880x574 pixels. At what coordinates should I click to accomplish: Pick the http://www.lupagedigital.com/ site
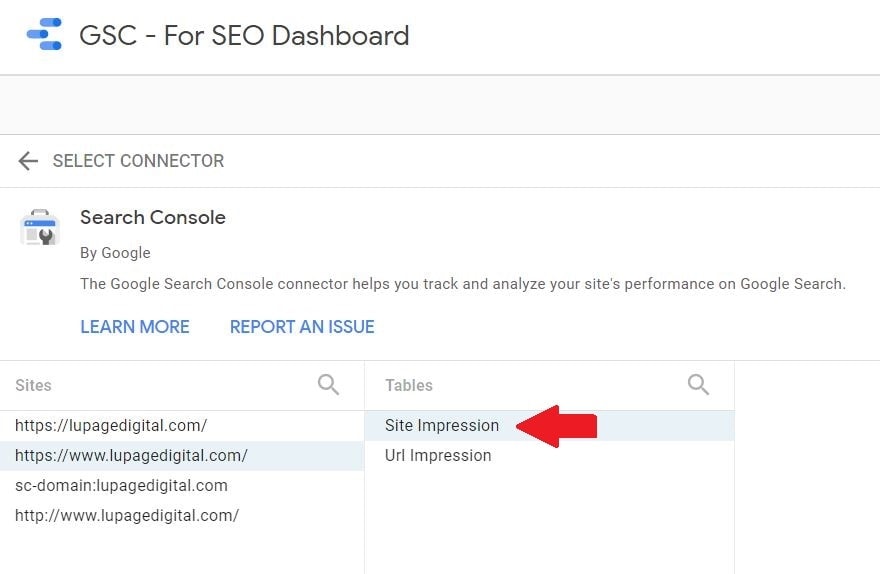(182, 515)
